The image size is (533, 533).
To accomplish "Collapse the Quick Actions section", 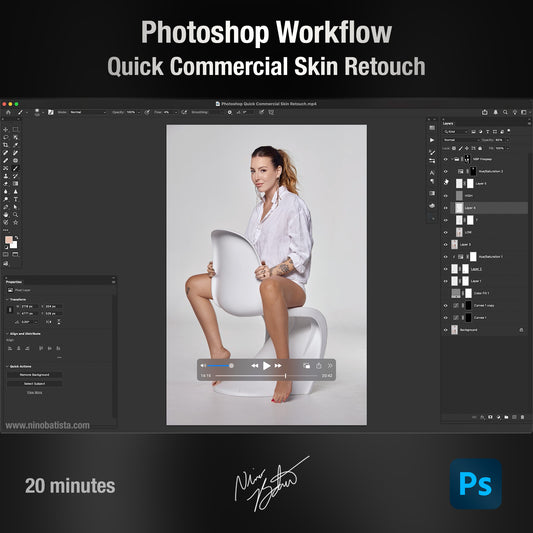I will tap(7, 366).
